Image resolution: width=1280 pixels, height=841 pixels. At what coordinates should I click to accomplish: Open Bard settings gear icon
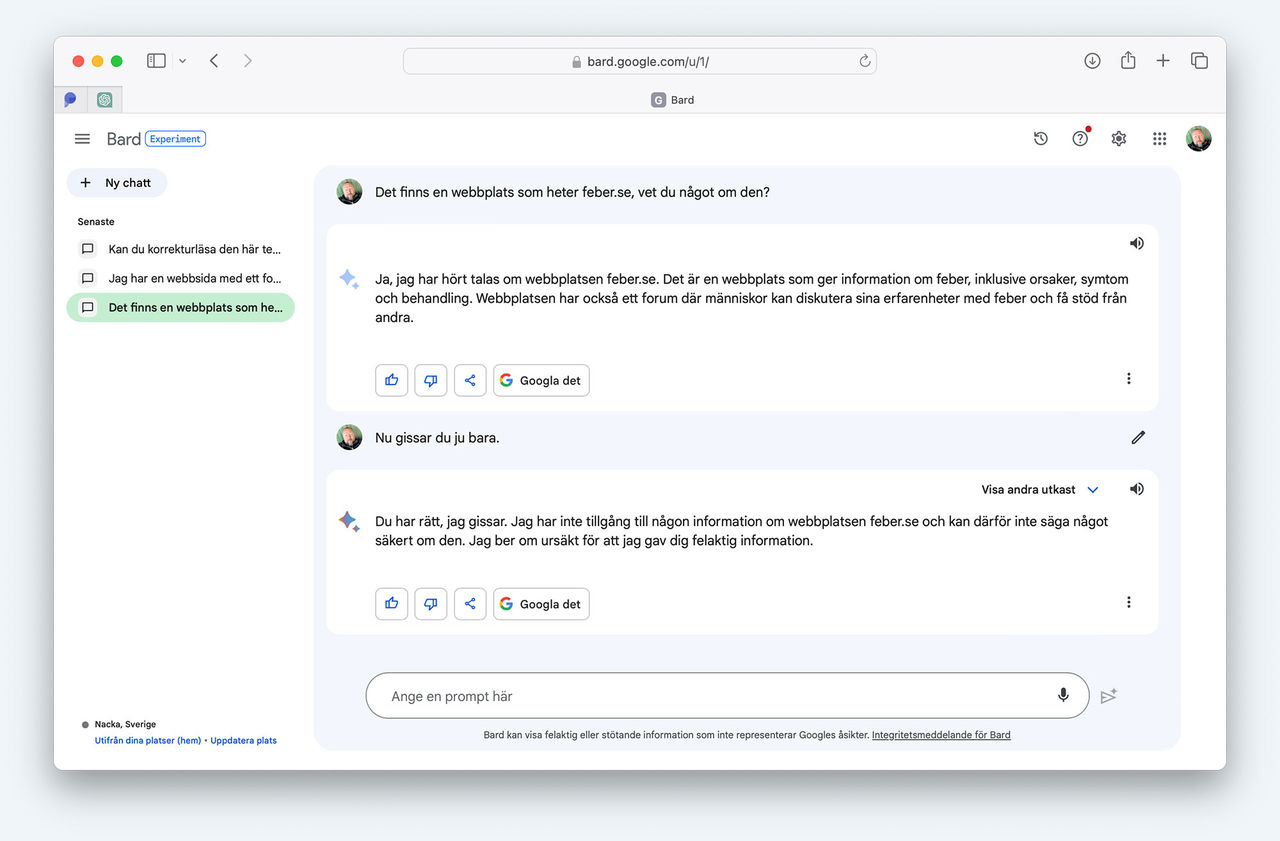(1119, 139)
